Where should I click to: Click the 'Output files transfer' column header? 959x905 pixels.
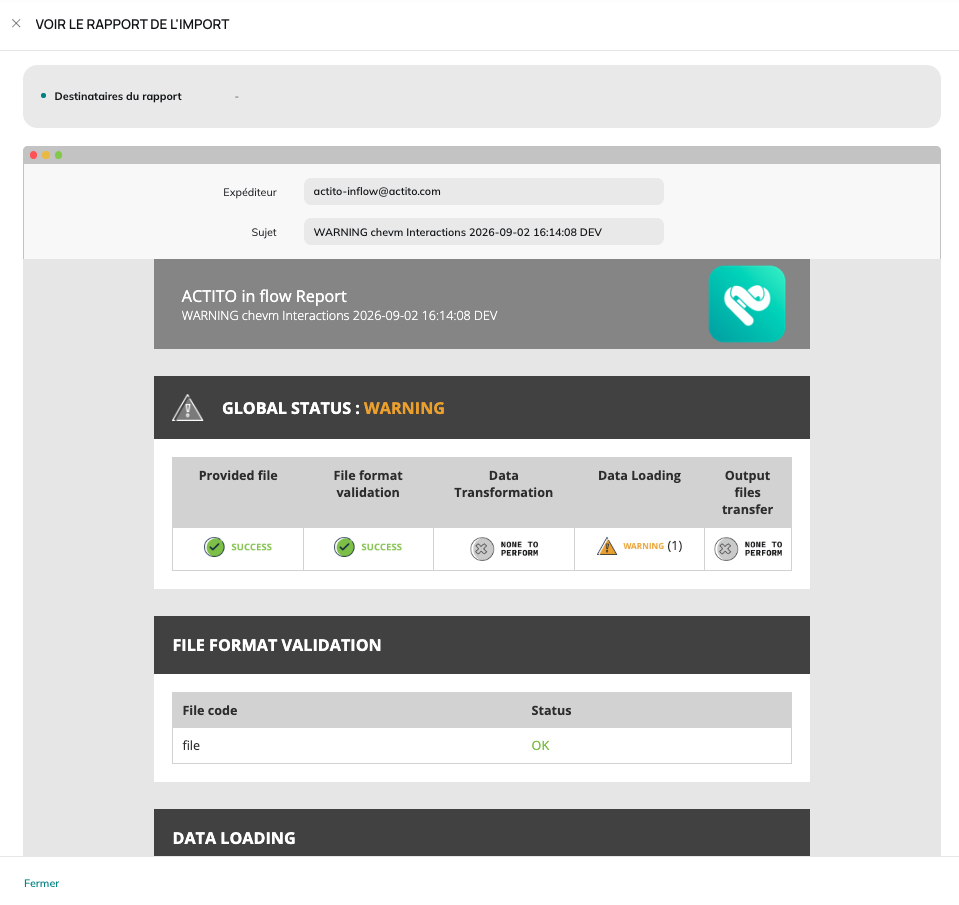click(x=747, y=492)
